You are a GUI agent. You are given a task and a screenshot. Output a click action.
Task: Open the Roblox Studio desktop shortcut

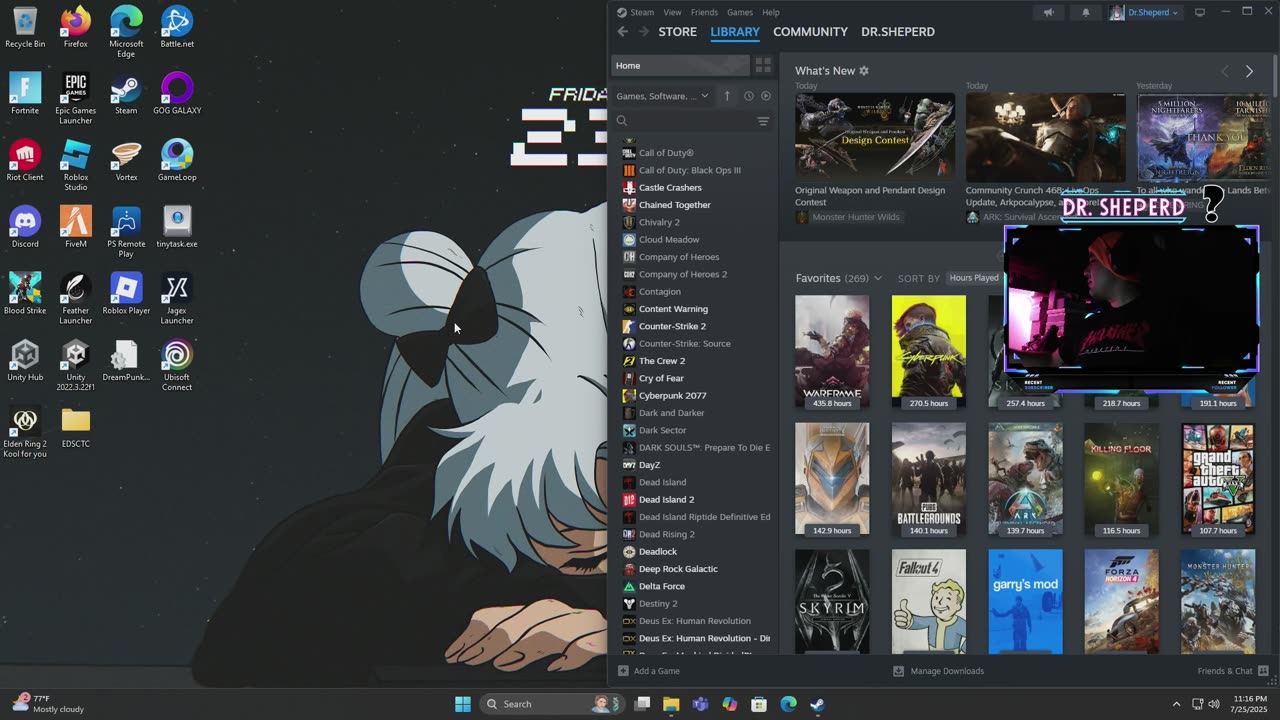tap(75, 166)
